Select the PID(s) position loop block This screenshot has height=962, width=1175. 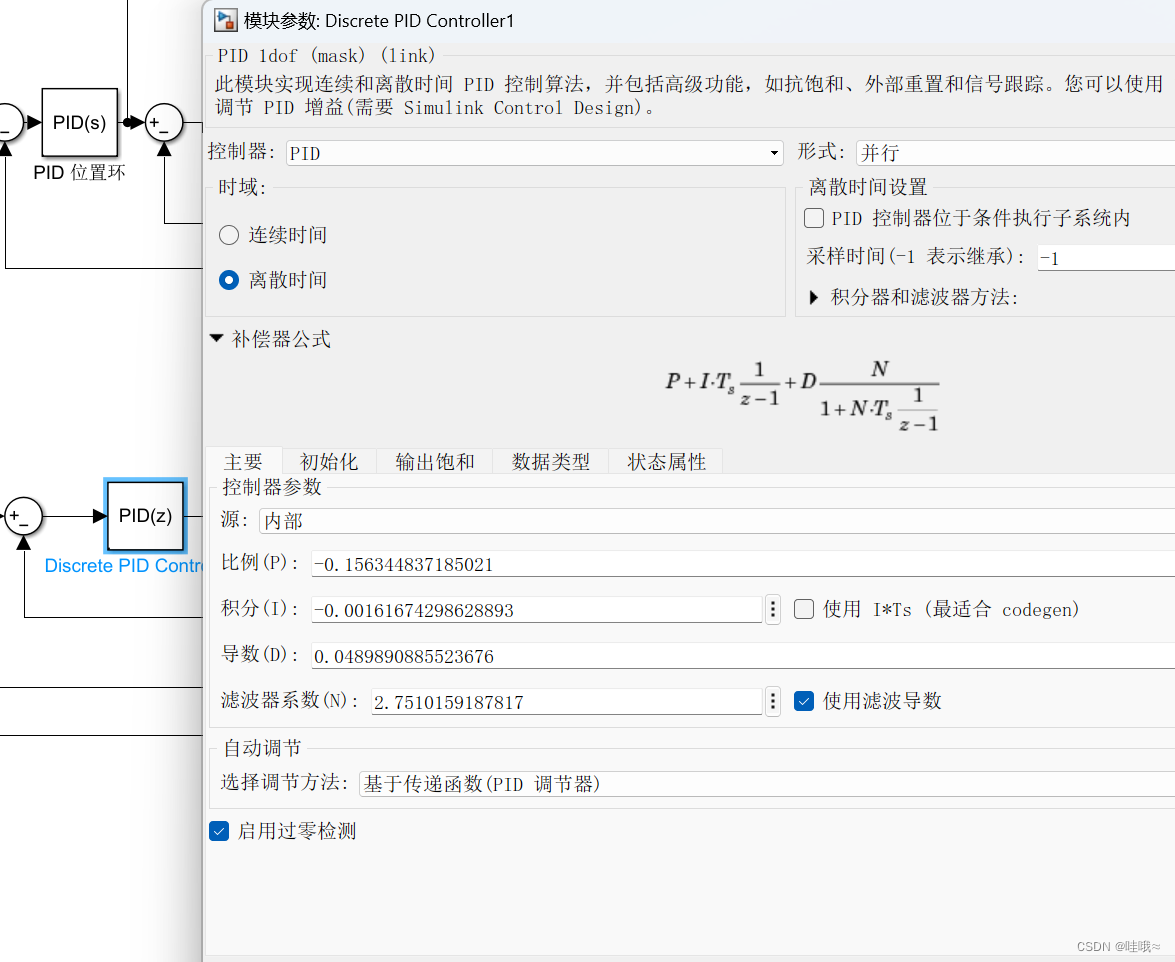[79, 122]
